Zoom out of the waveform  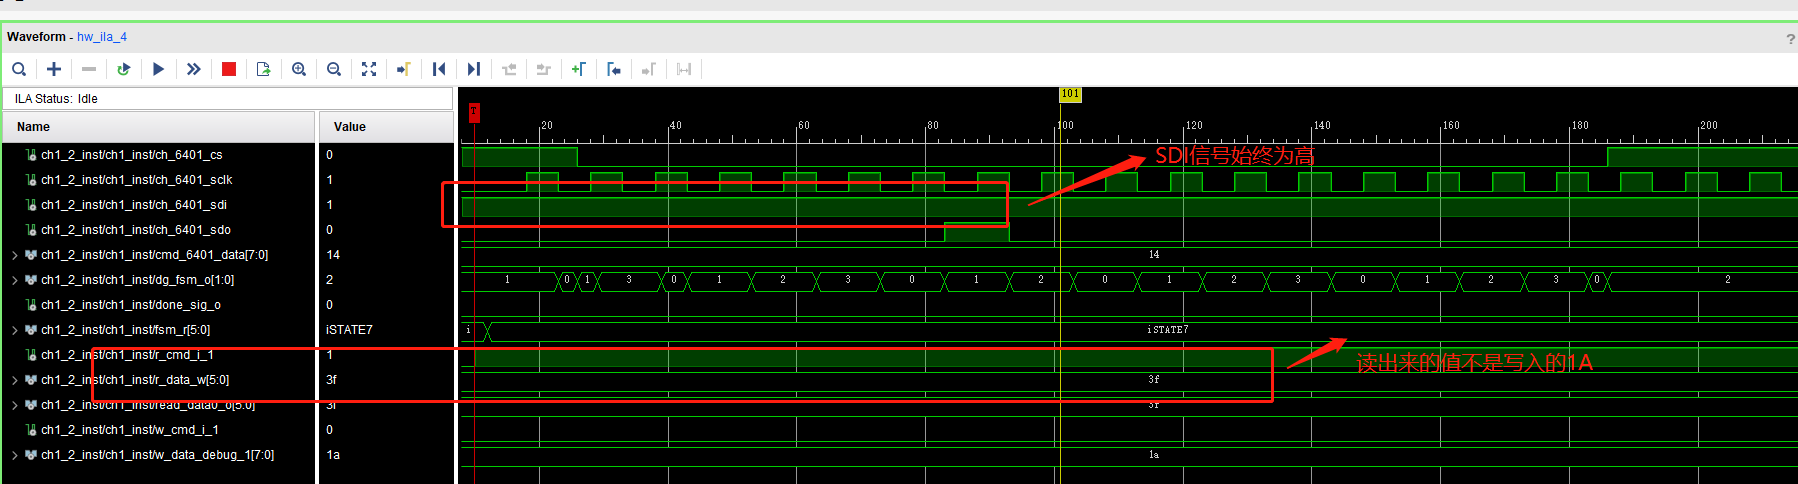point(334,69)
